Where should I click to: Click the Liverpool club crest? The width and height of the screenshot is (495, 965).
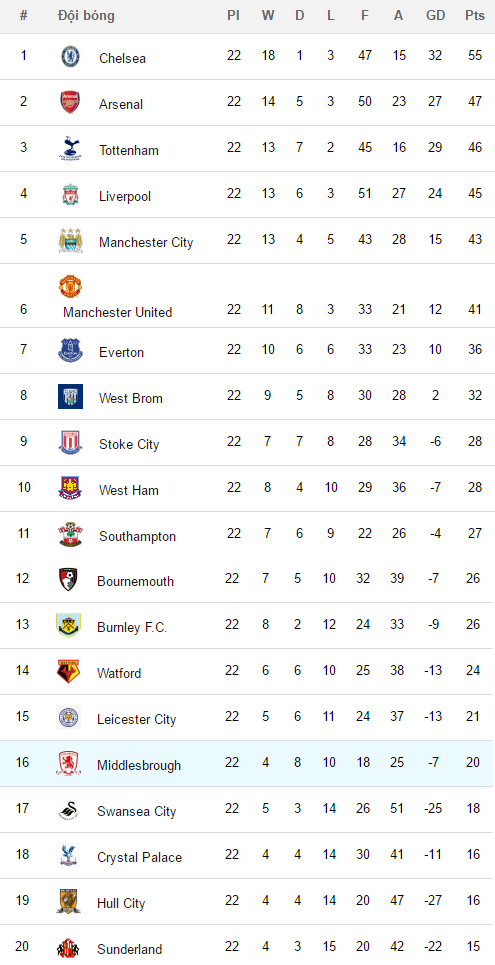pos(70,194)
